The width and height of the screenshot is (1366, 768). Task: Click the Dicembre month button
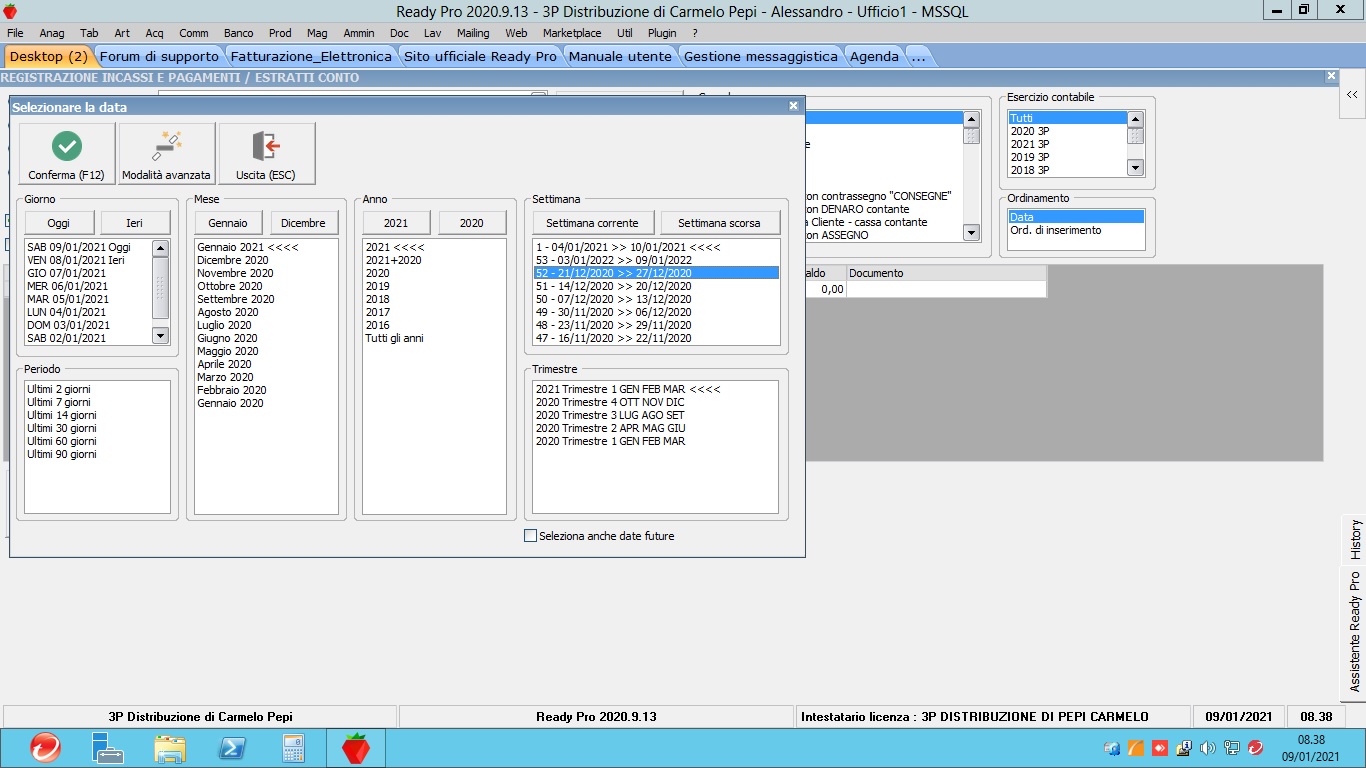(305, 223)
